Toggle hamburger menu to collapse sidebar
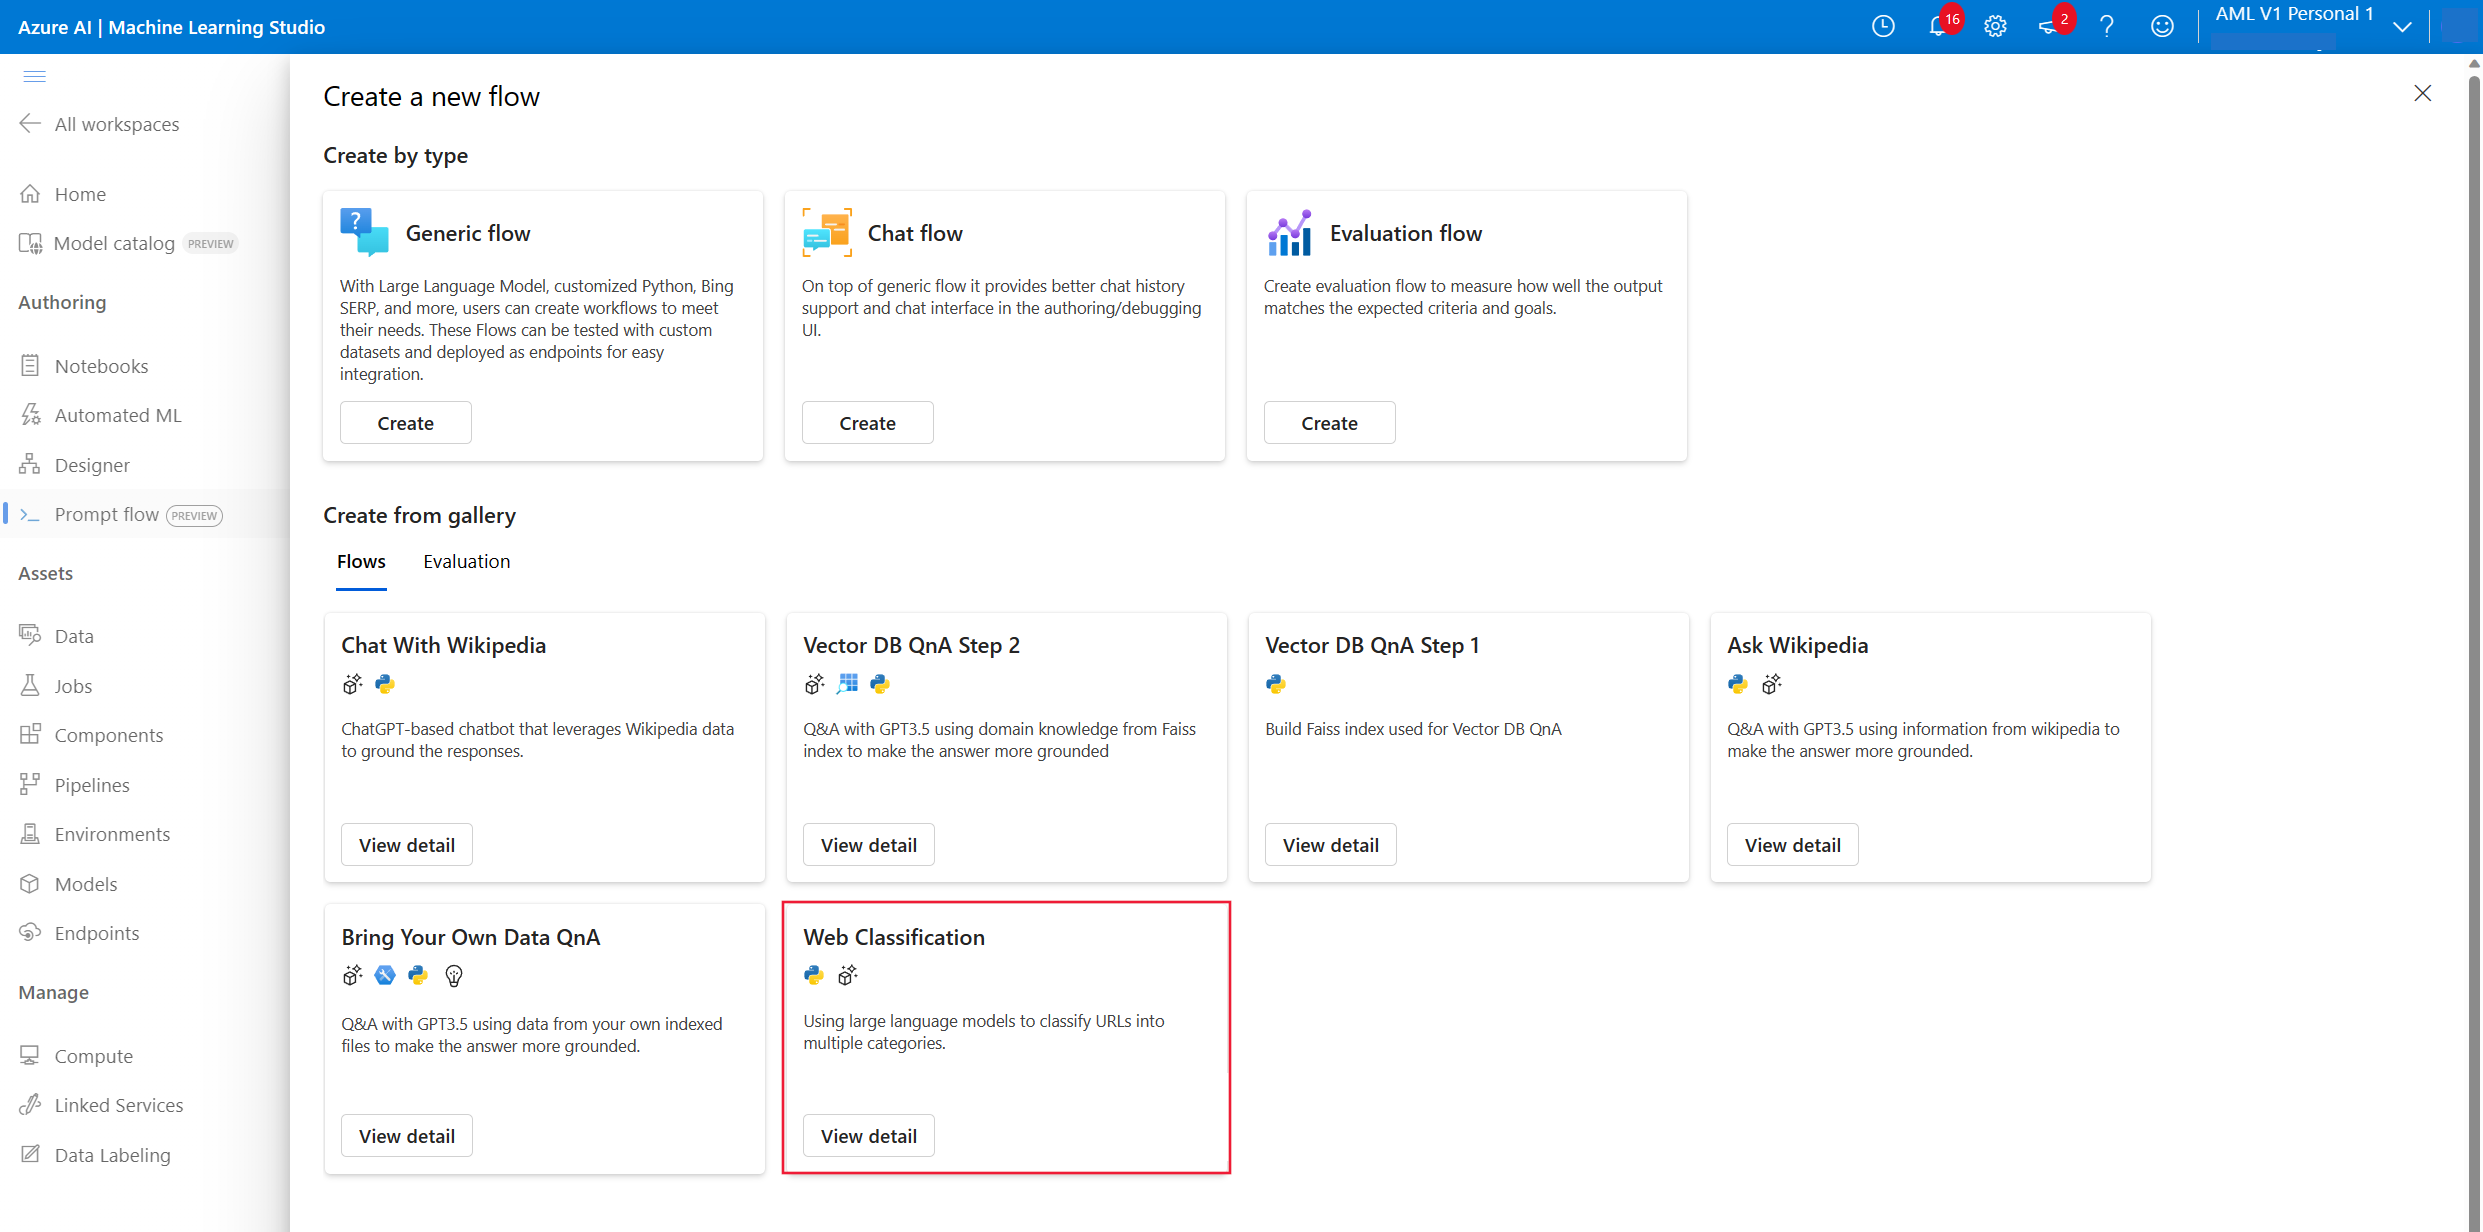This screenshot has width=2483, height=1232. [x=34, y=77]
